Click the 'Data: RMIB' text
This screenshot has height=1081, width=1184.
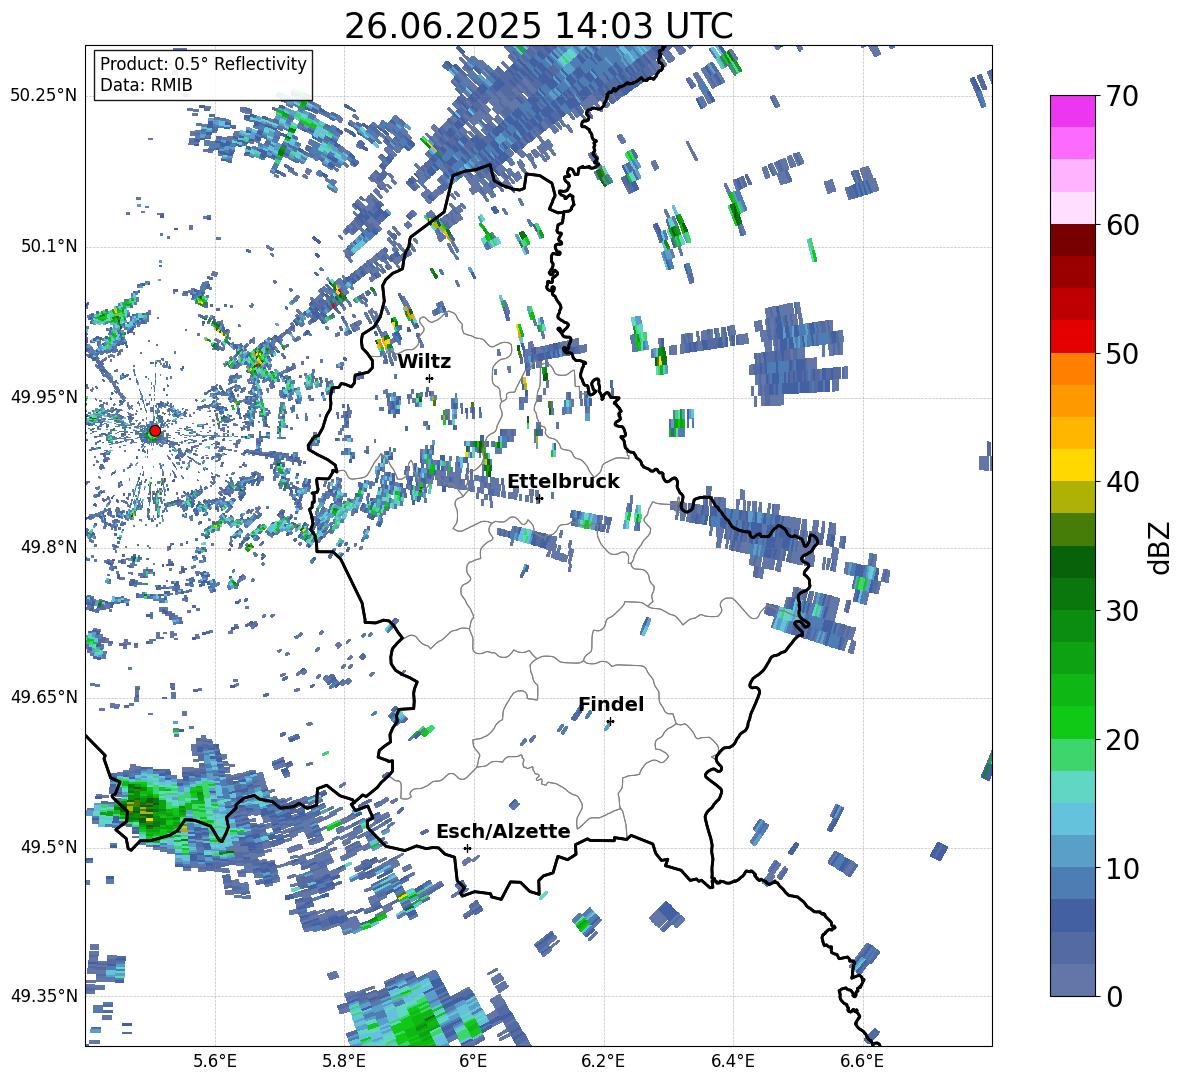146,85
